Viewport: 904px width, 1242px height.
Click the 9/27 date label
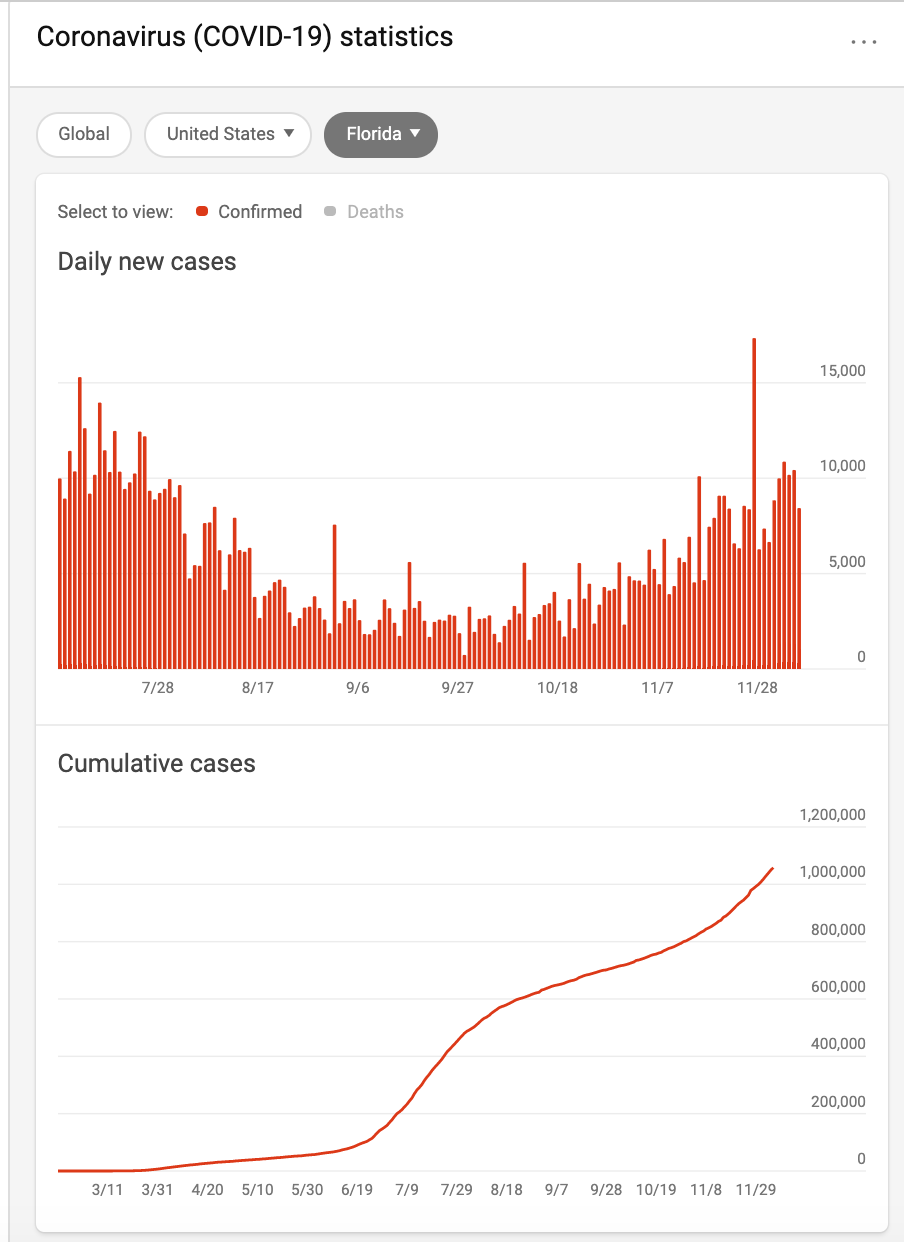tap(458, 688)
